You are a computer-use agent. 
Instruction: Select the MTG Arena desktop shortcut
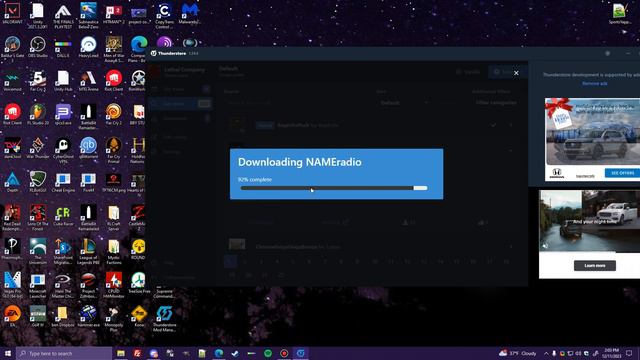tap(88, 81)
